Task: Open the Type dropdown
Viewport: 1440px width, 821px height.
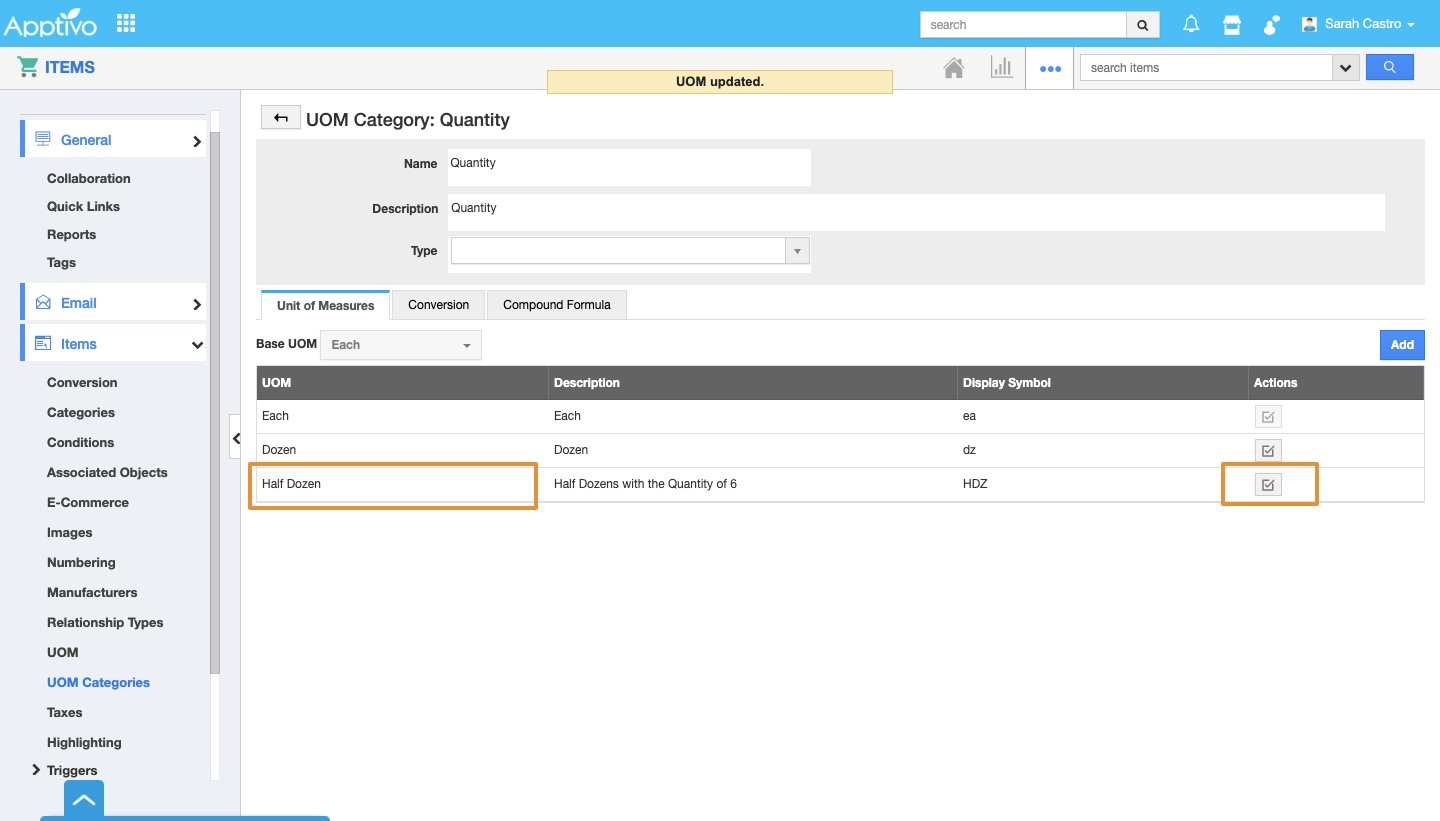Action: click(797, 251)
